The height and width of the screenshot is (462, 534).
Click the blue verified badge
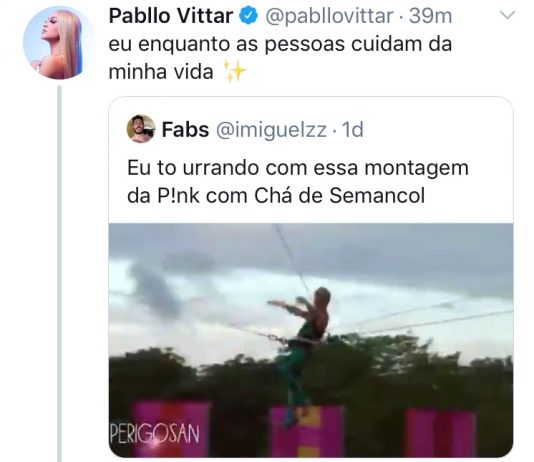(x=249, y=16)
